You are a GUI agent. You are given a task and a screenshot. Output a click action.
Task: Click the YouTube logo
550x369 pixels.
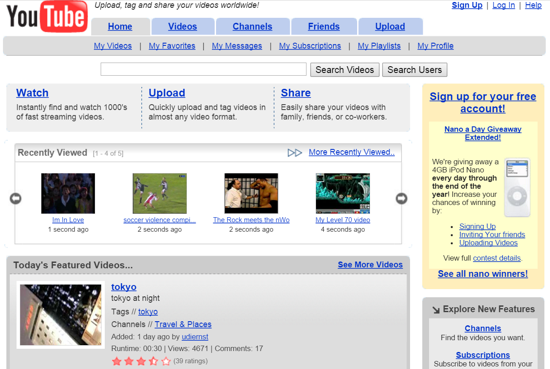[x=47, y=16]
